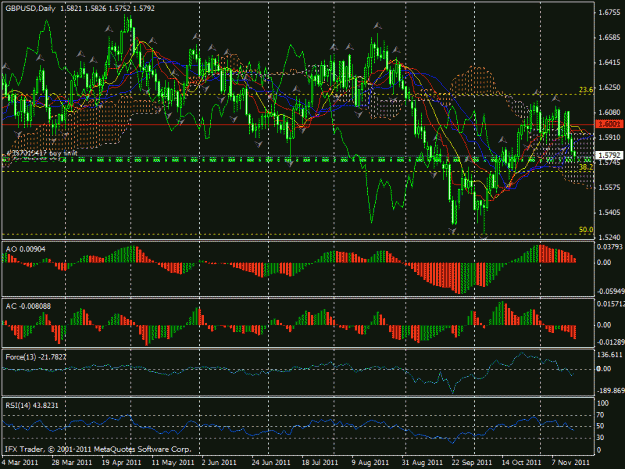Click the 1.5575 price scale value
625x469 pixels.
(x=609, y=187)
